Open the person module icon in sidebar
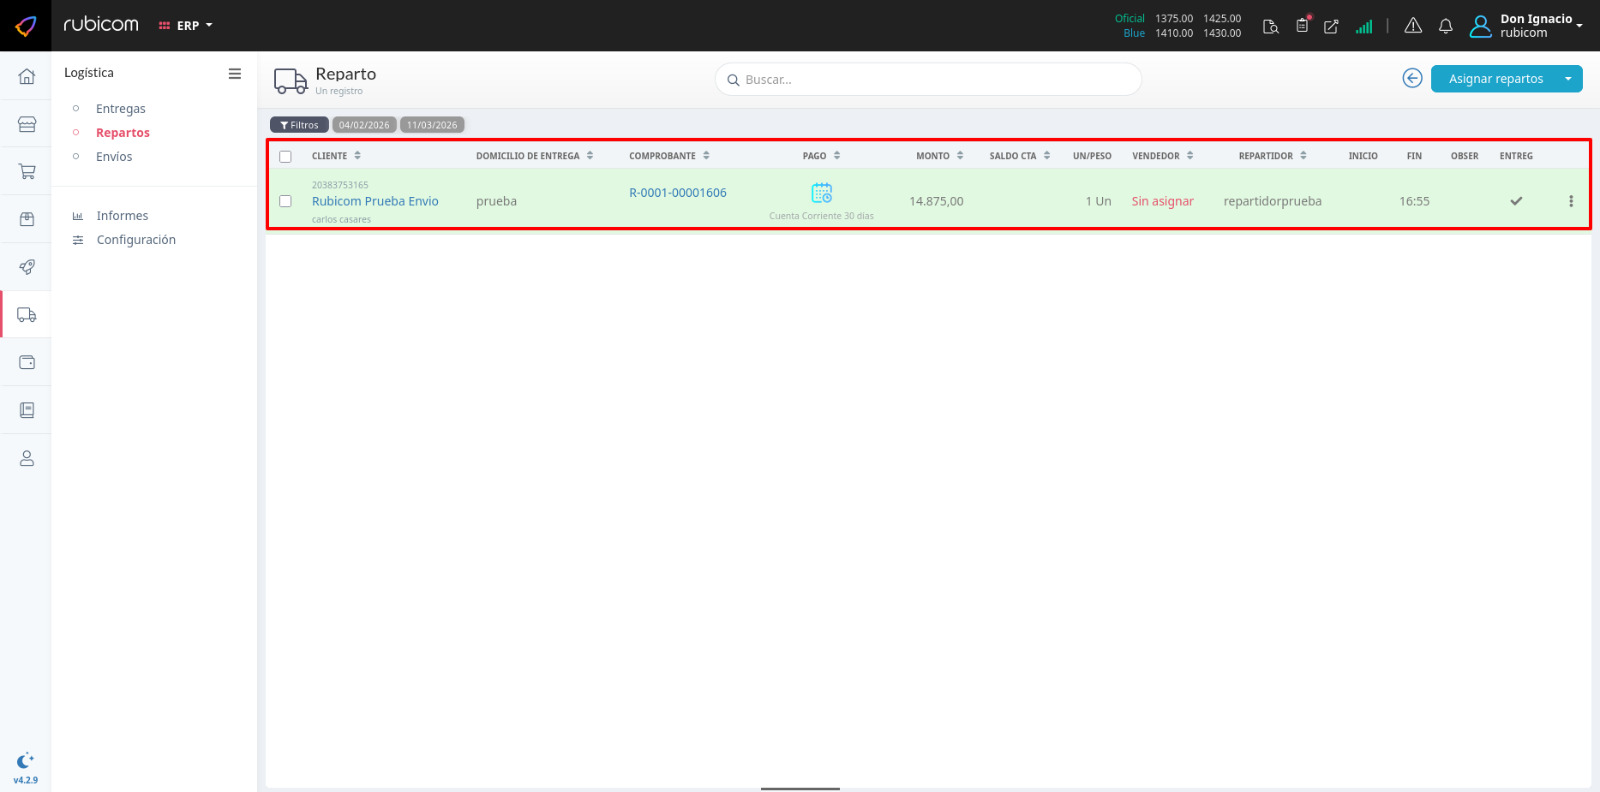This screenshot has height=792, width=1600. point(27,458)
